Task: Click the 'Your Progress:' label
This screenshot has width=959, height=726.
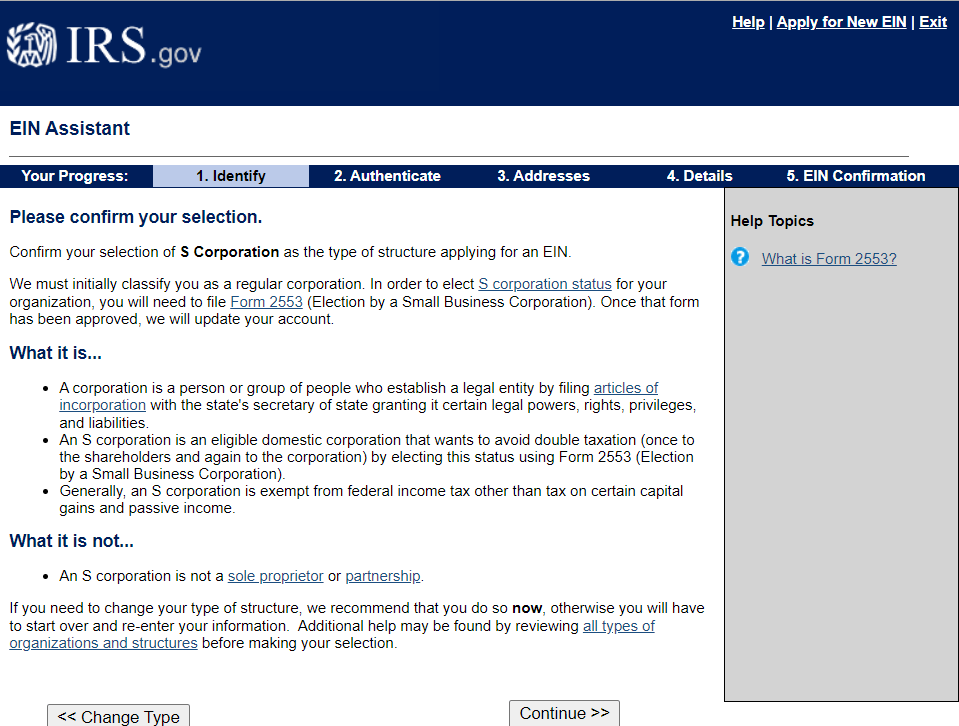Action: pyautogui.click(x=75, y=176)
